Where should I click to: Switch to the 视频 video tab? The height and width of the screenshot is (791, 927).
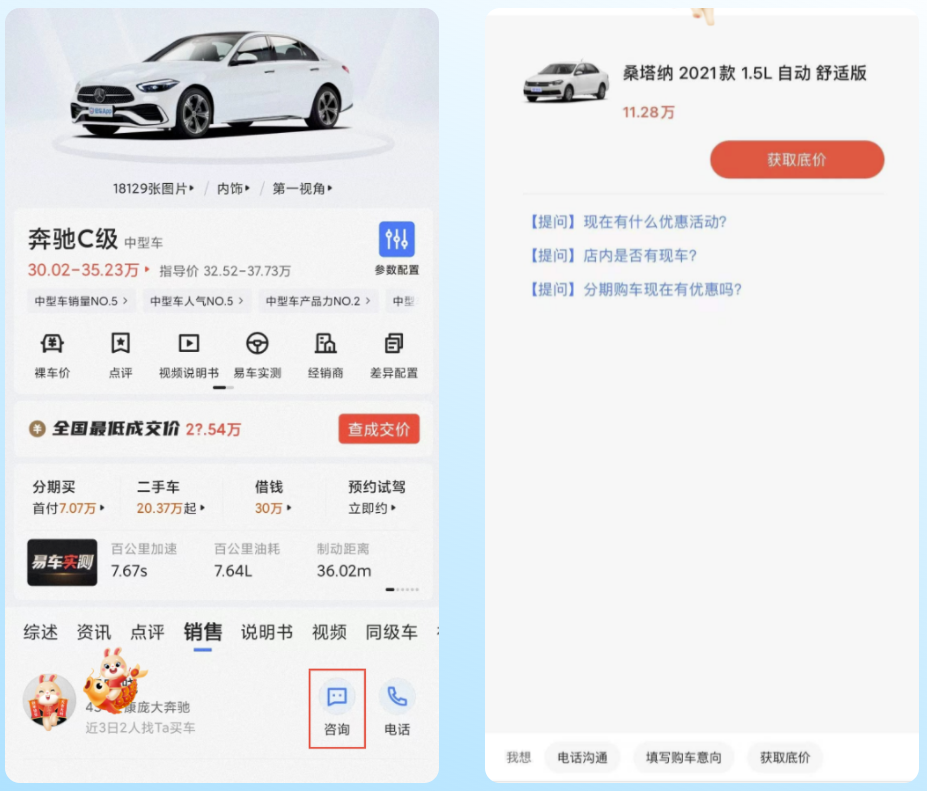coord(329,632)
